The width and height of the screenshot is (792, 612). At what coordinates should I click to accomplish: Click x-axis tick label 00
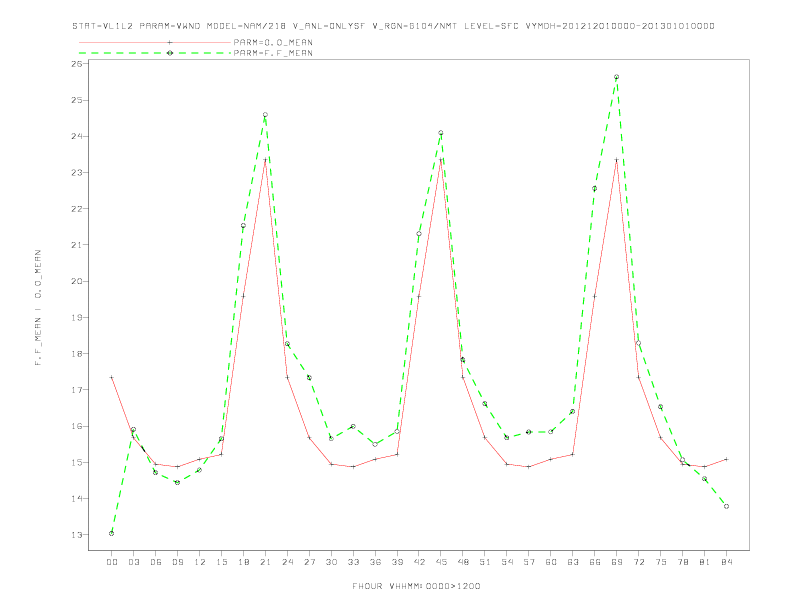coord(112,562)
